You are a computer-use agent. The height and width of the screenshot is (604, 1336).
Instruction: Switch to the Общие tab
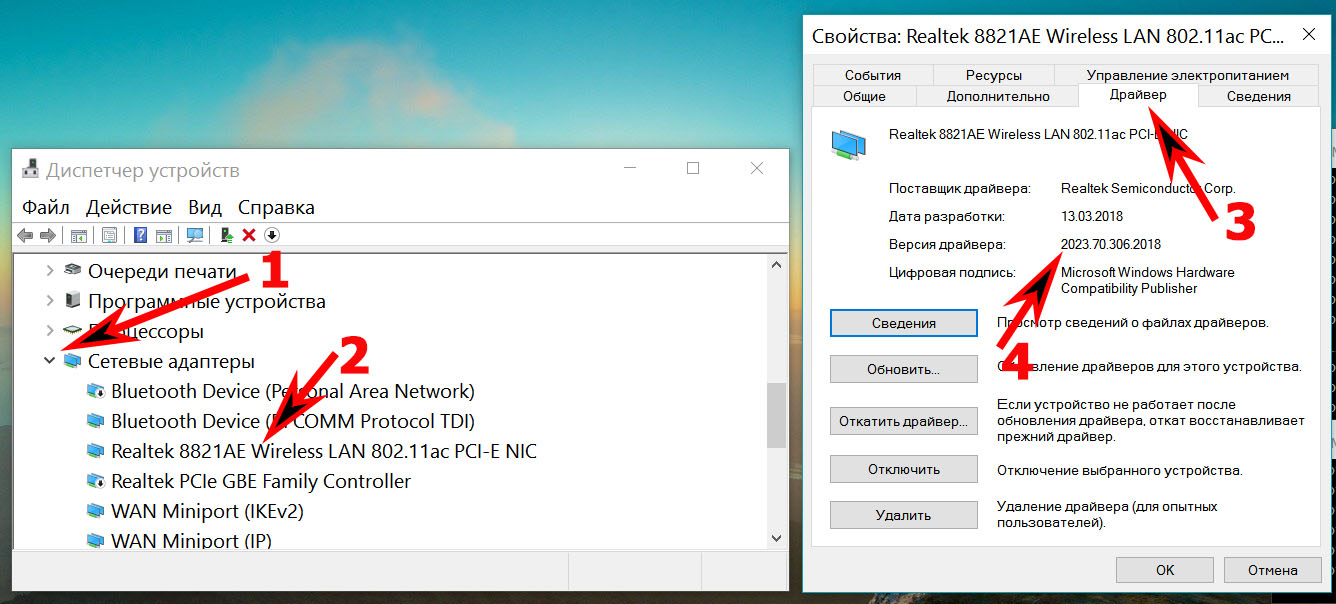(865, 96)
